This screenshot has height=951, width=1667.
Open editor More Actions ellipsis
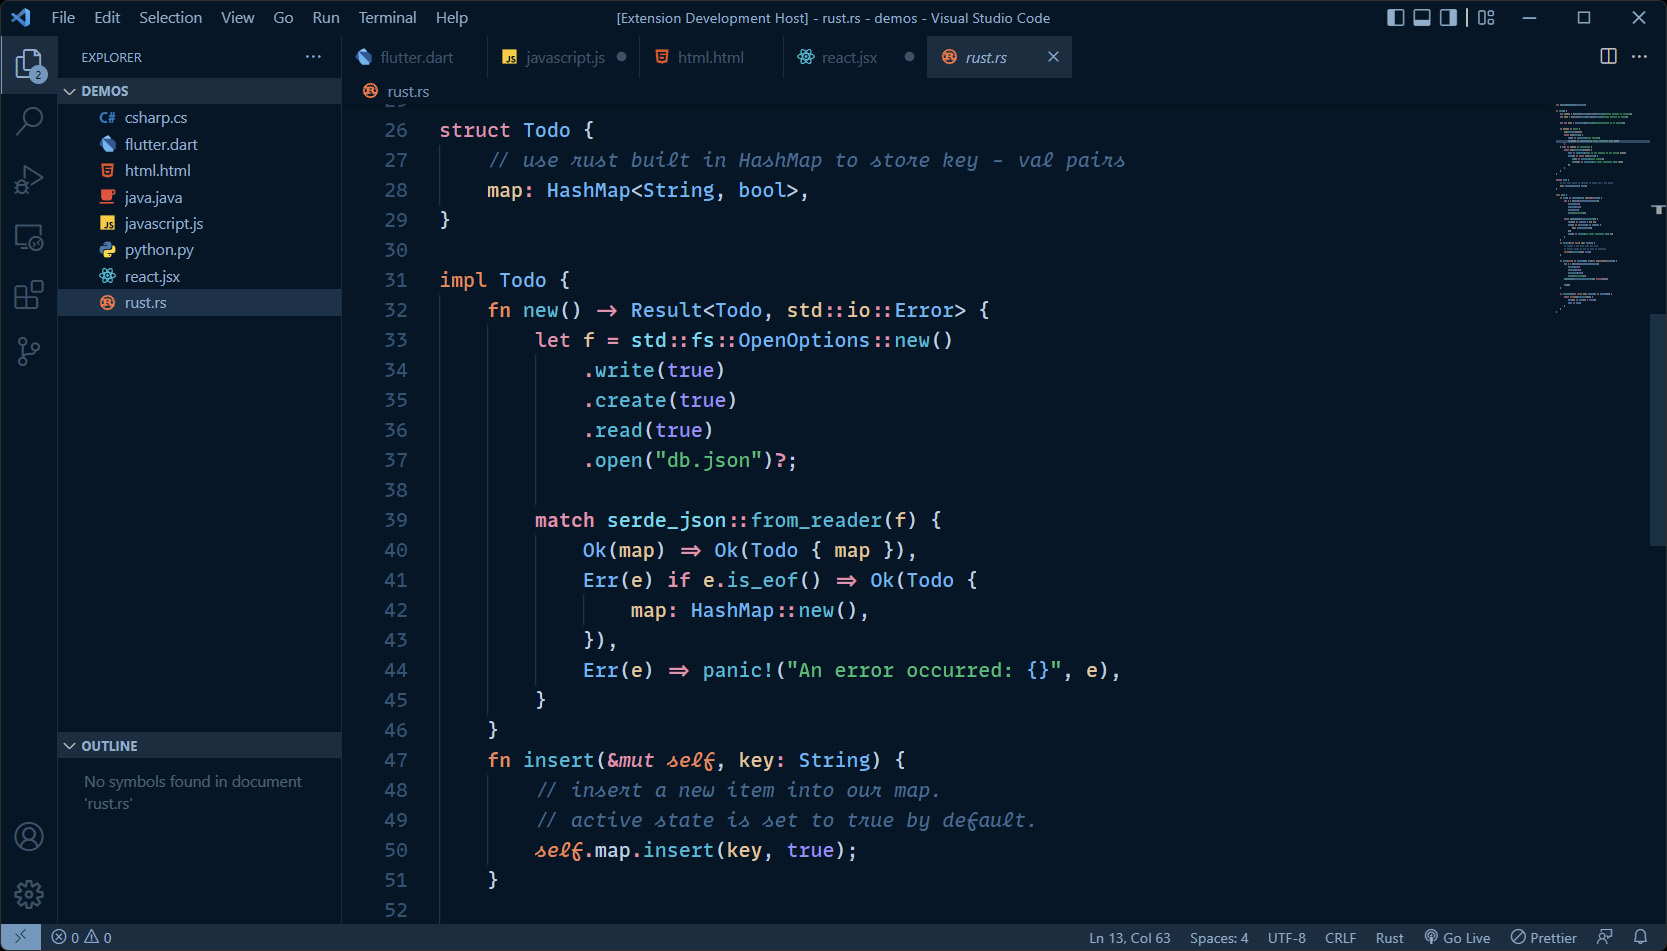coord(1639,57)
